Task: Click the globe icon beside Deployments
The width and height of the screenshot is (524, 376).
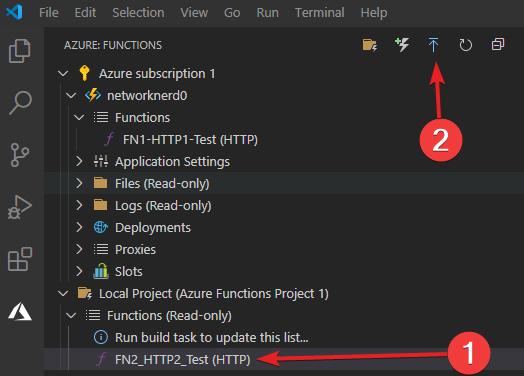Action: click(x=101, y=227)
